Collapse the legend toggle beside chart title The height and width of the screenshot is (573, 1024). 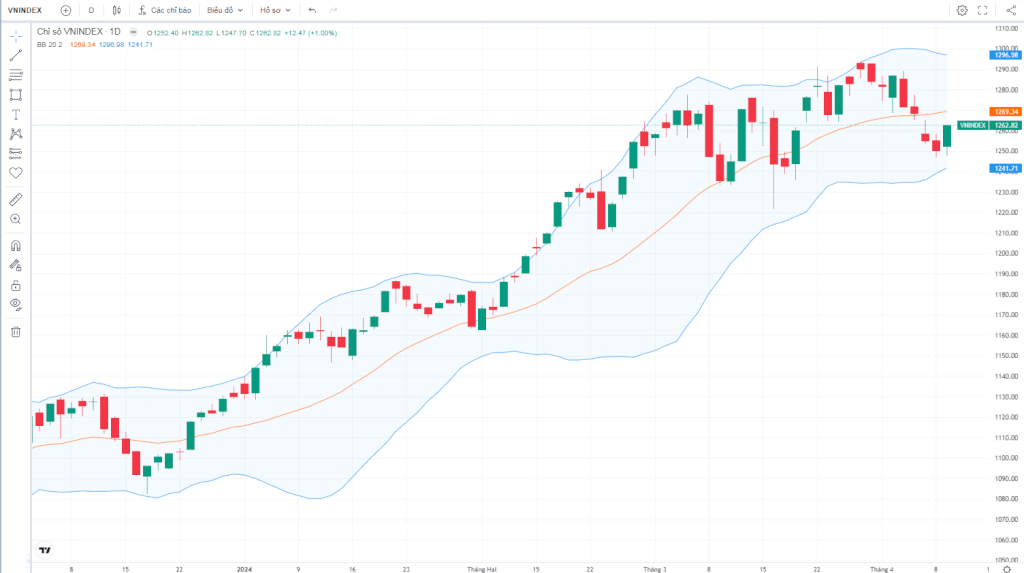133,32
